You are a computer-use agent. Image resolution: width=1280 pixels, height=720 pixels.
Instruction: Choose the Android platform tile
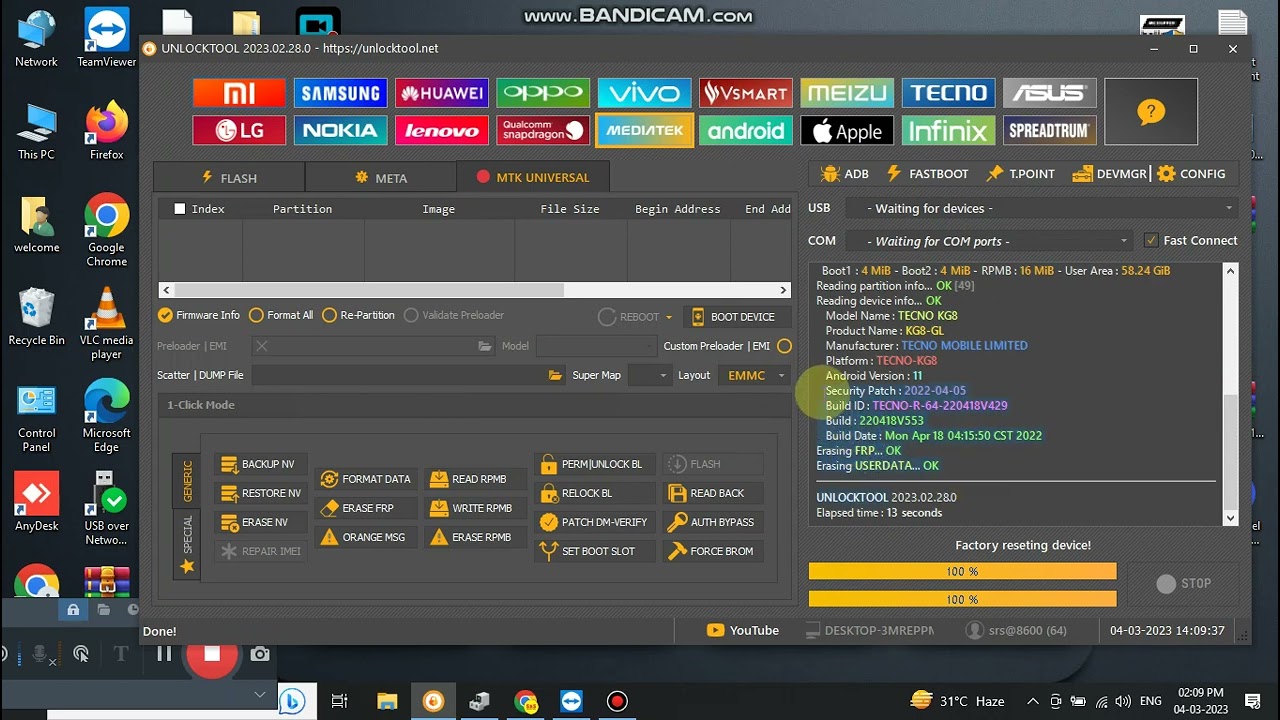click(x=746, y=130)
